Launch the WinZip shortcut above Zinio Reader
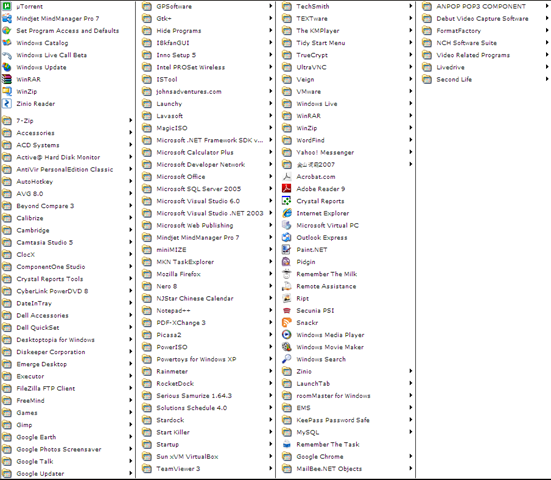The width and height of the screenshot is (551, 480). 68,91
